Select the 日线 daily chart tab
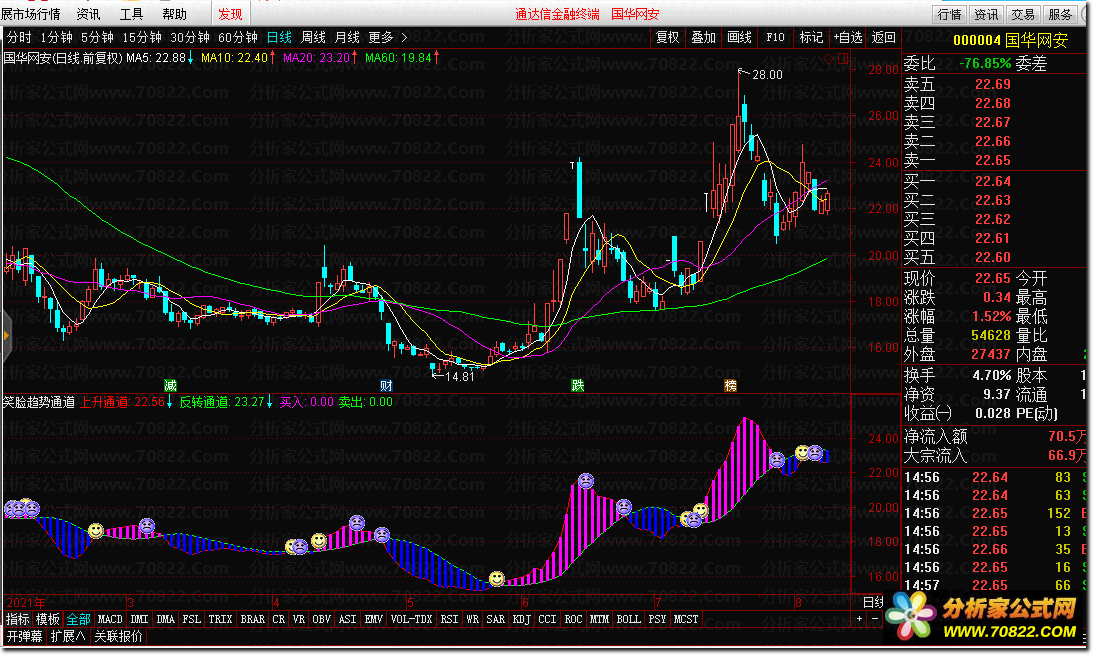 click(x=279, y=38)
